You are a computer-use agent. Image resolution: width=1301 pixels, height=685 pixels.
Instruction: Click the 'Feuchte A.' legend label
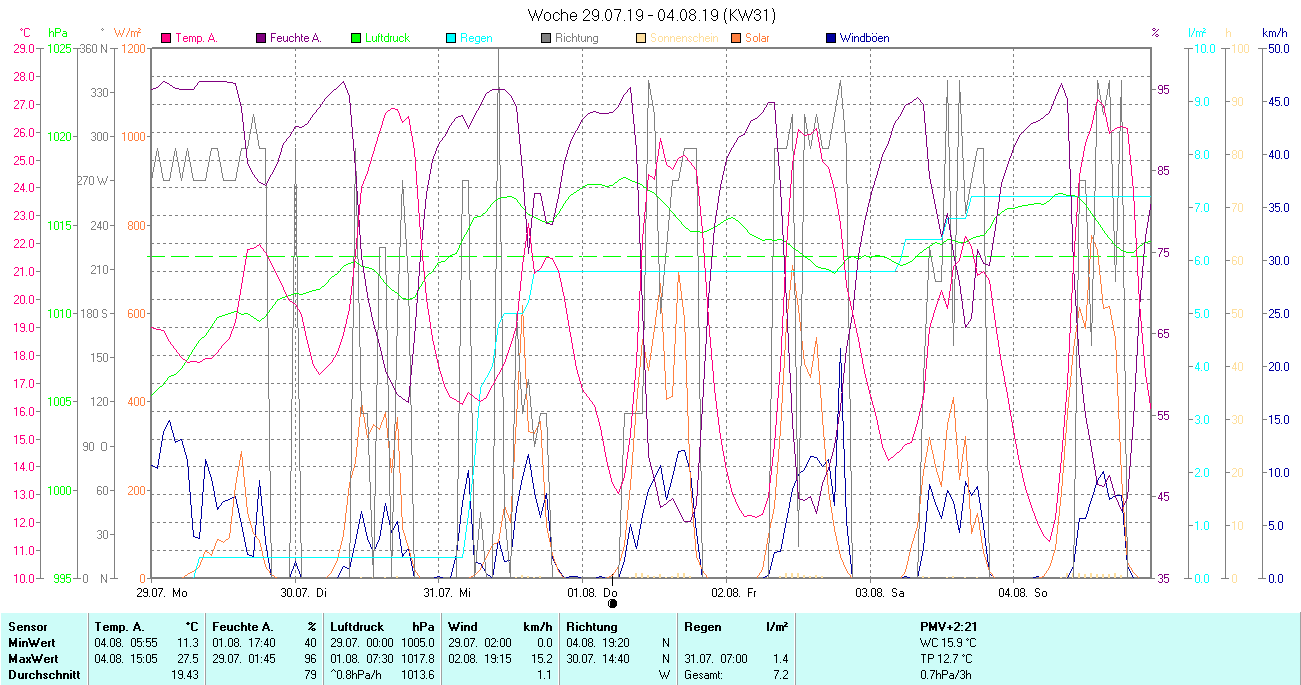click(296, 38)
